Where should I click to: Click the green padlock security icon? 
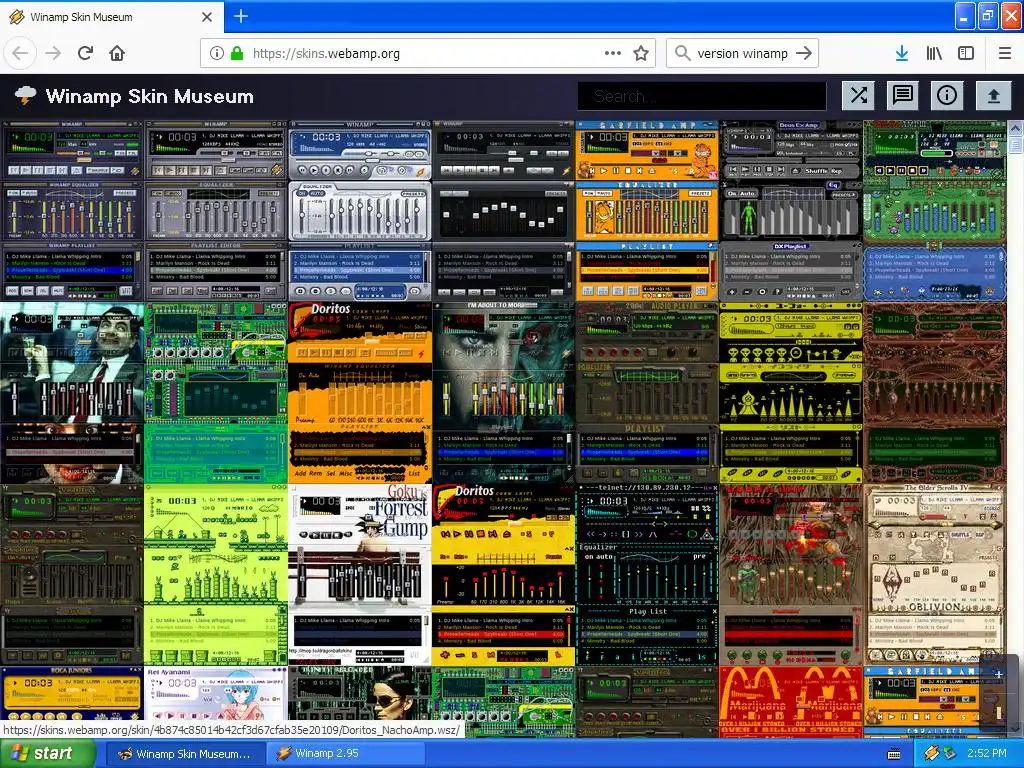click(237, 54)
